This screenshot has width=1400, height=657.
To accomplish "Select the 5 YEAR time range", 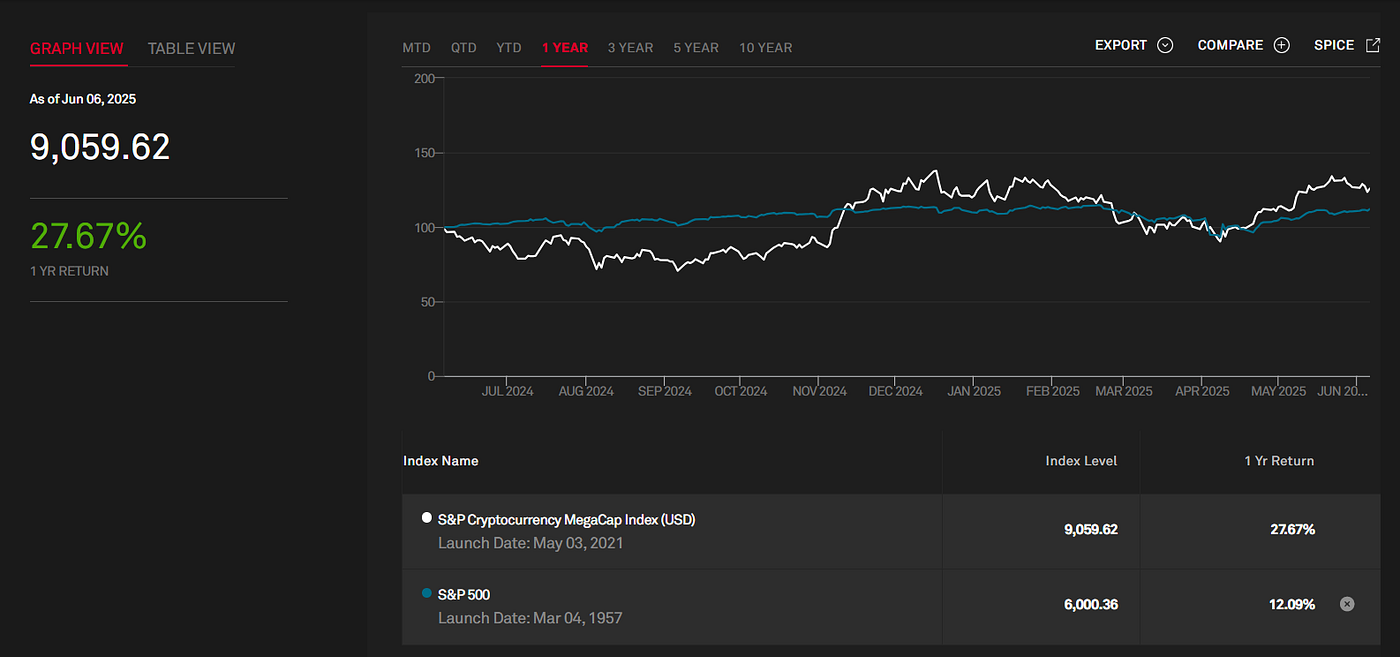I will (x=696, y=47).
